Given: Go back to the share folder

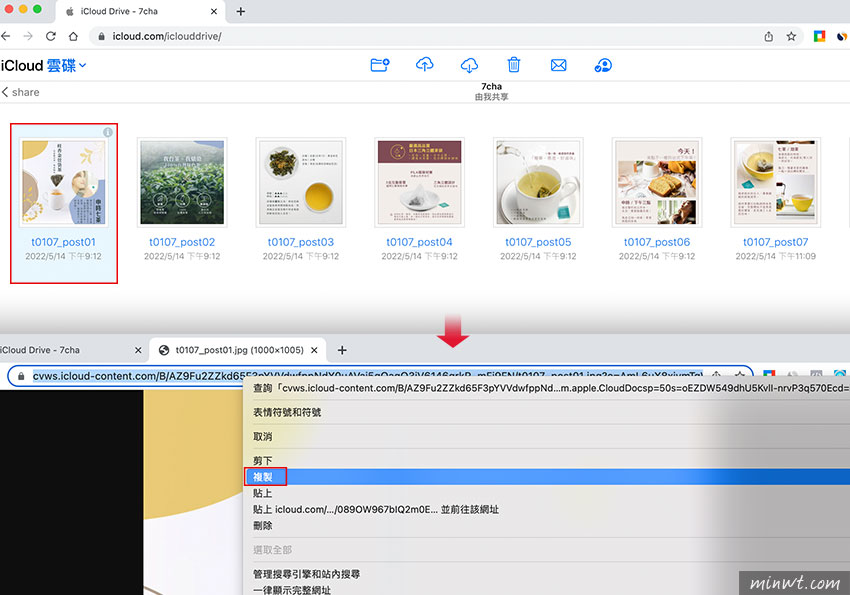Looking at the screenshot, I should [x=21, y=92].
